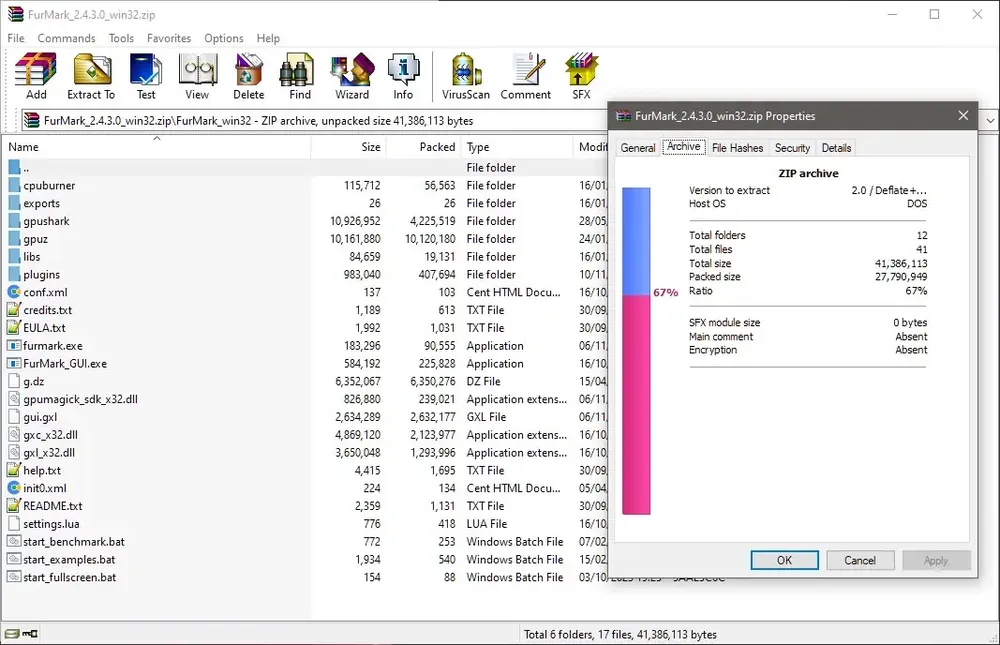Open the Find binoculars tool
This screenshot has width=1000, height=645.
click(x=300, y=77)
